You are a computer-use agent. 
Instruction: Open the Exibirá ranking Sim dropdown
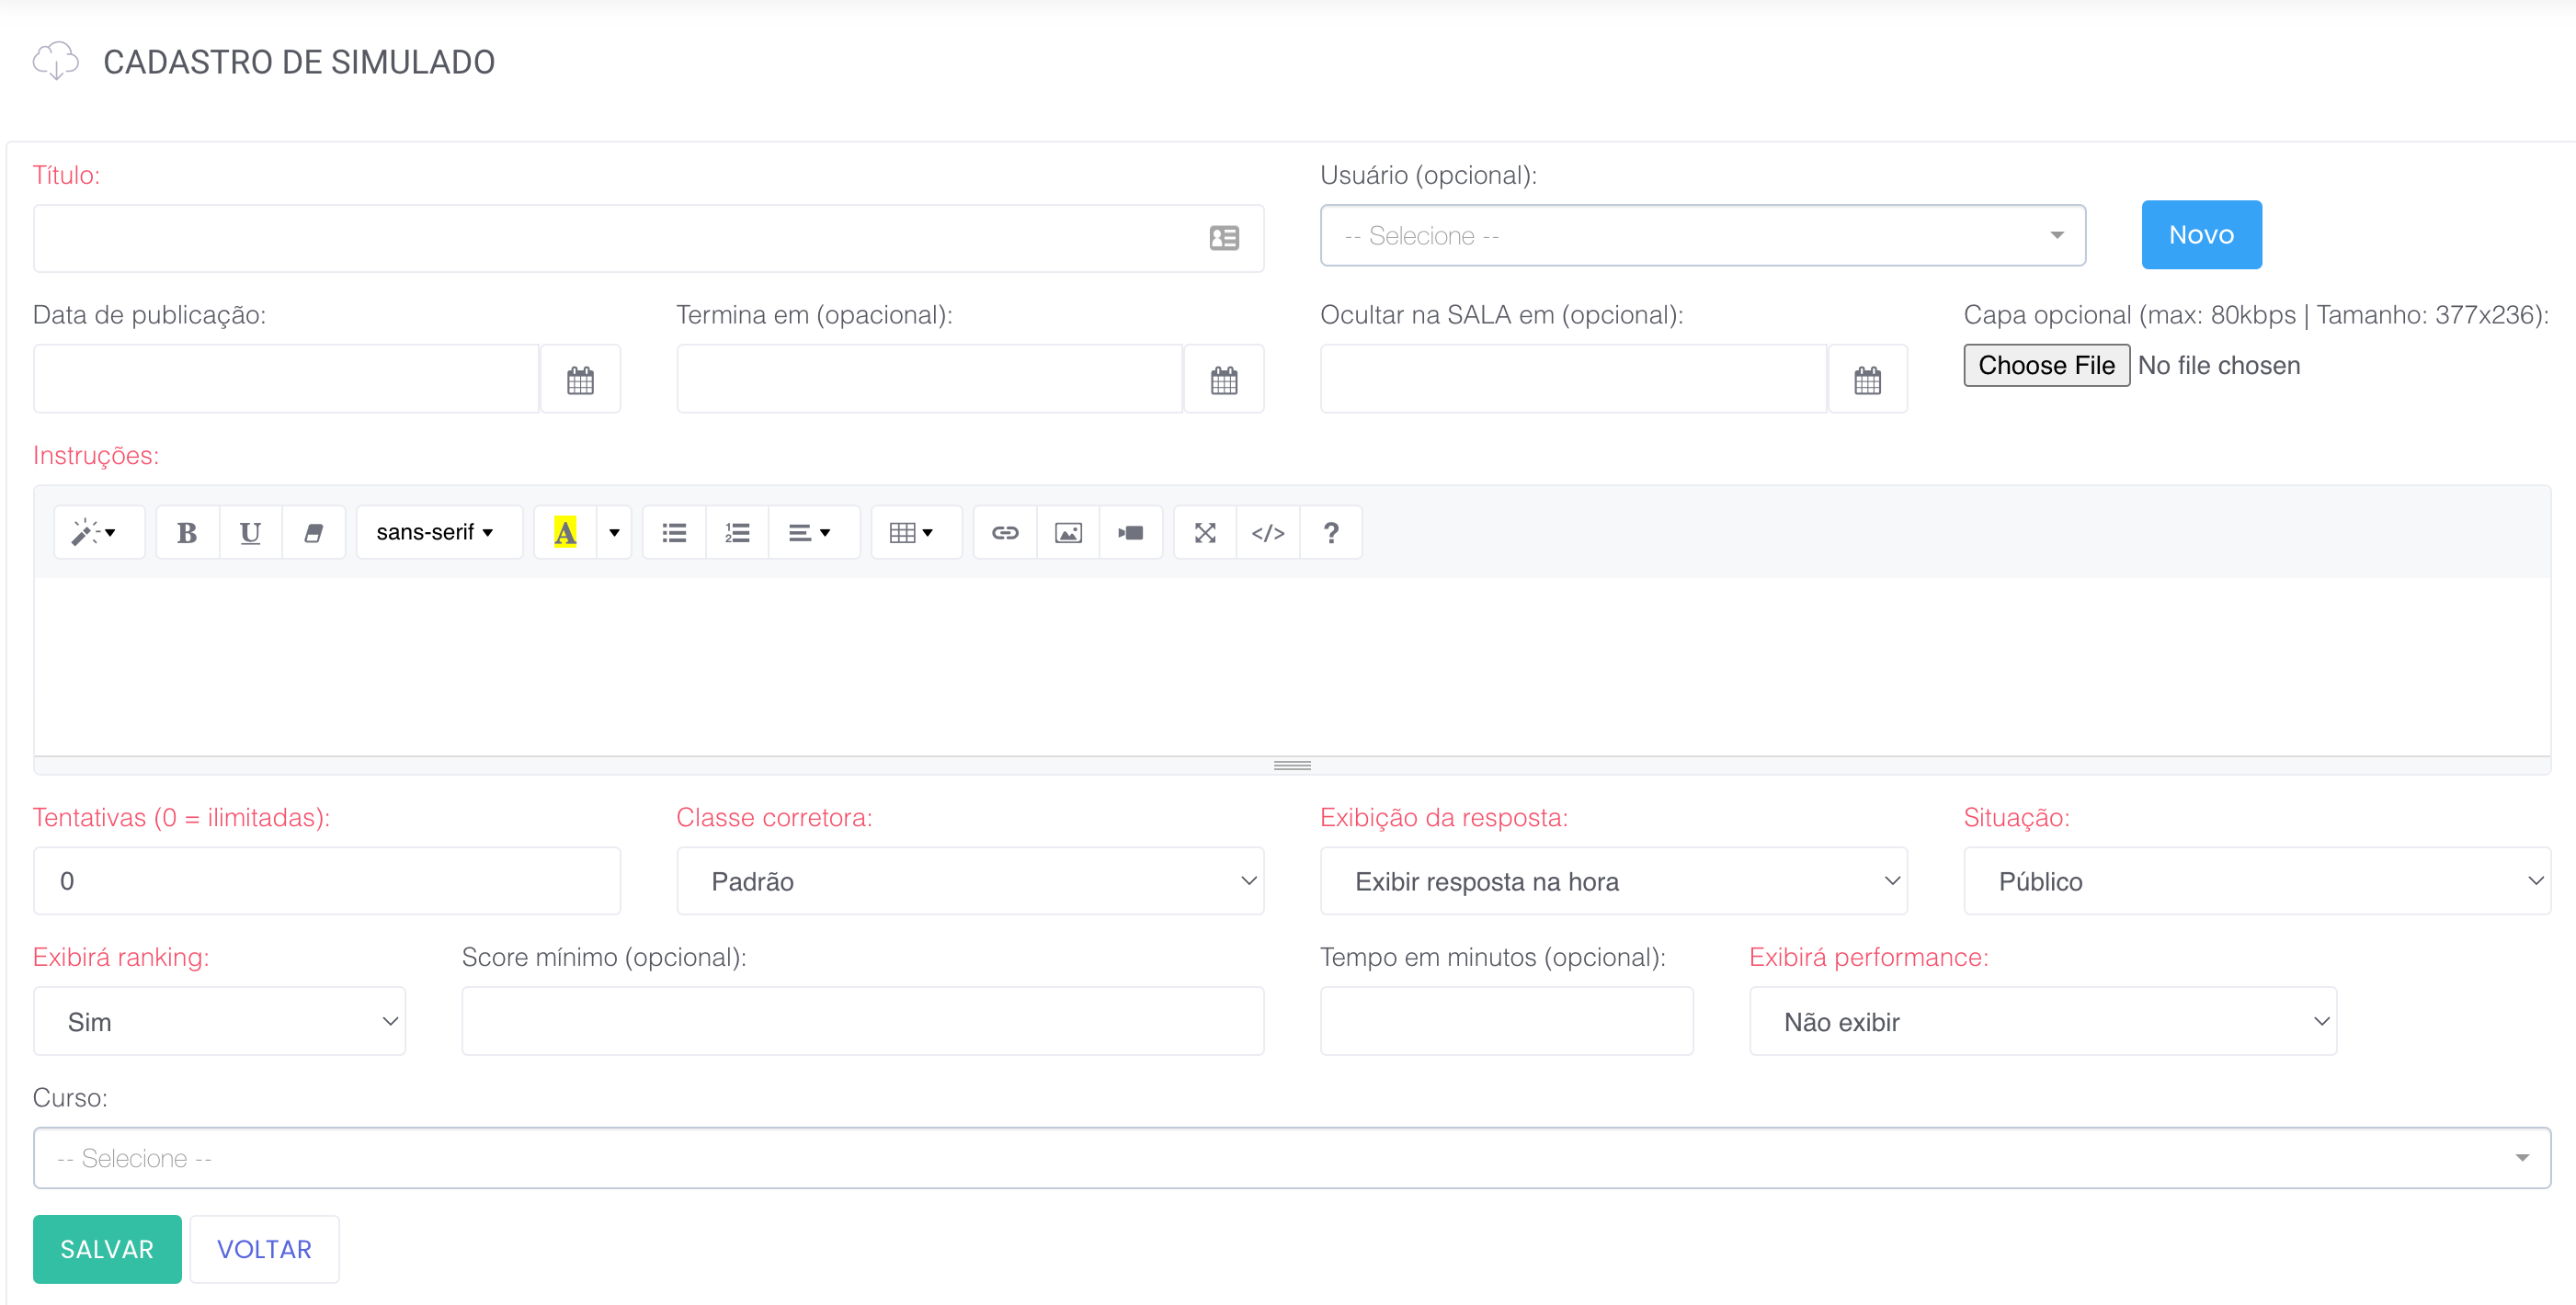[x=219, y=1021]
